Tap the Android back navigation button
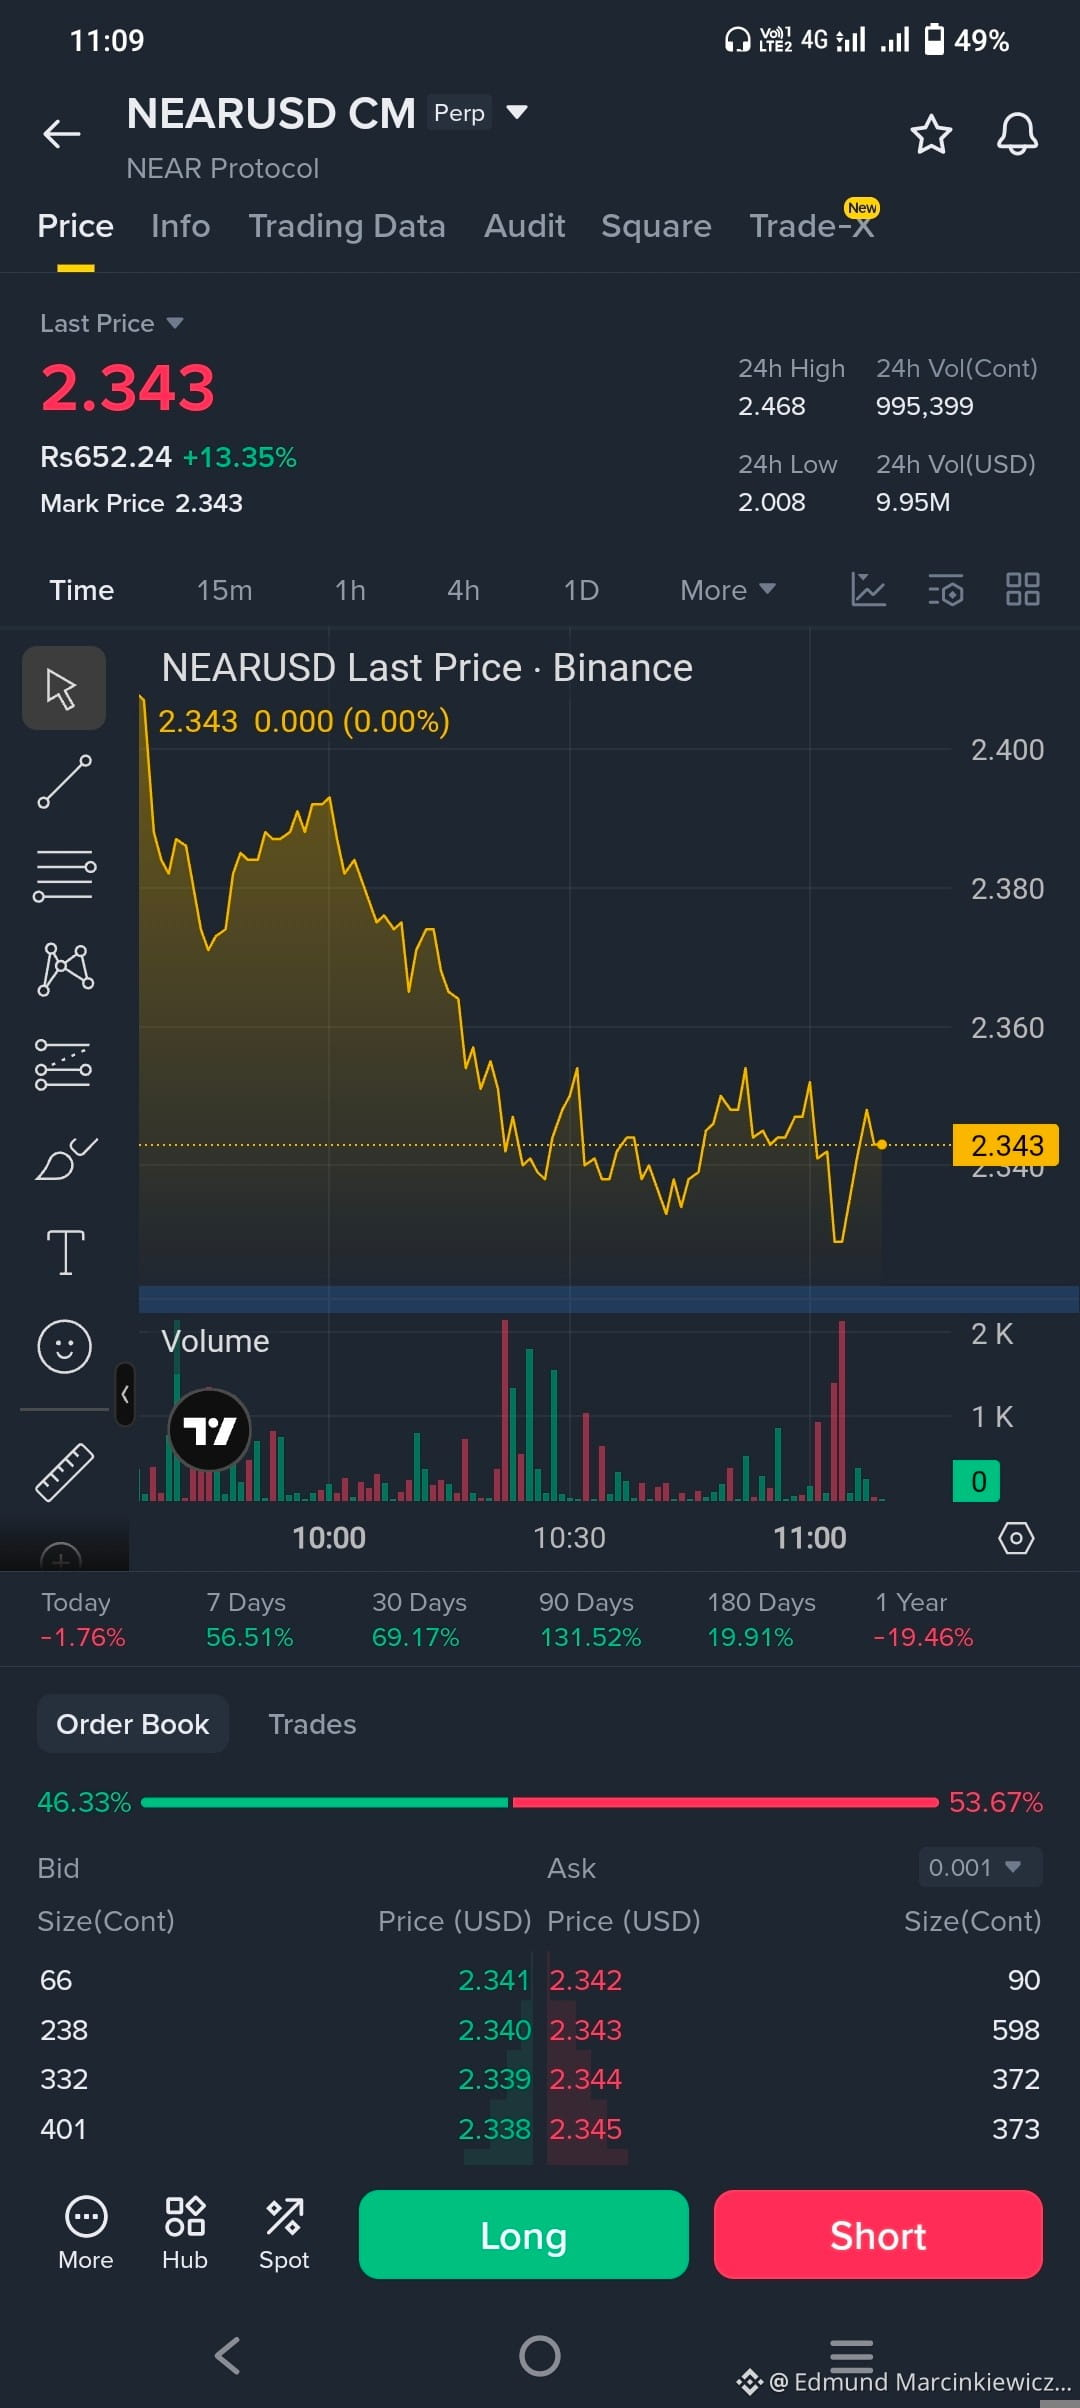The image size is (1080, 2408). (228, 2355)
